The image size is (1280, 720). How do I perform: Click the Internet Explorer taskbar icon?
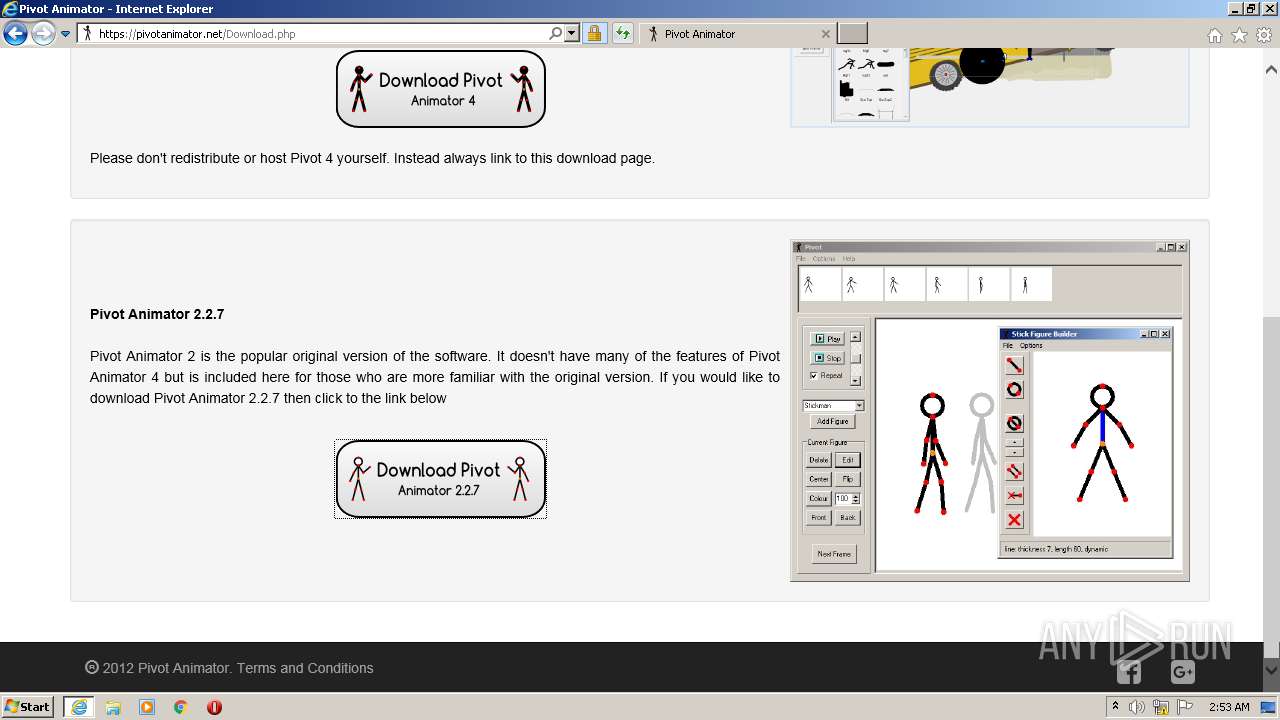coord(79,706)
